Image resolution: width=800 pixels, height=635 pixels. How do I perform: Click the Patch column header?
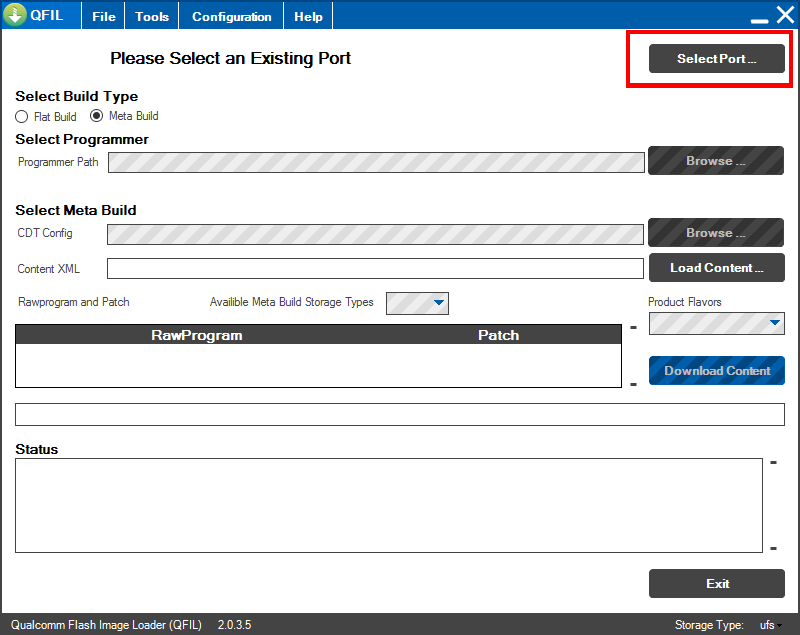click(498, 335)
